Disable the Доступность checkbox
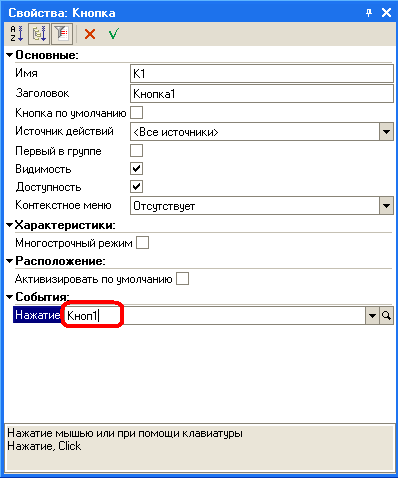The width and height of the screenshot is (398, 478). [x=136, y=187]
